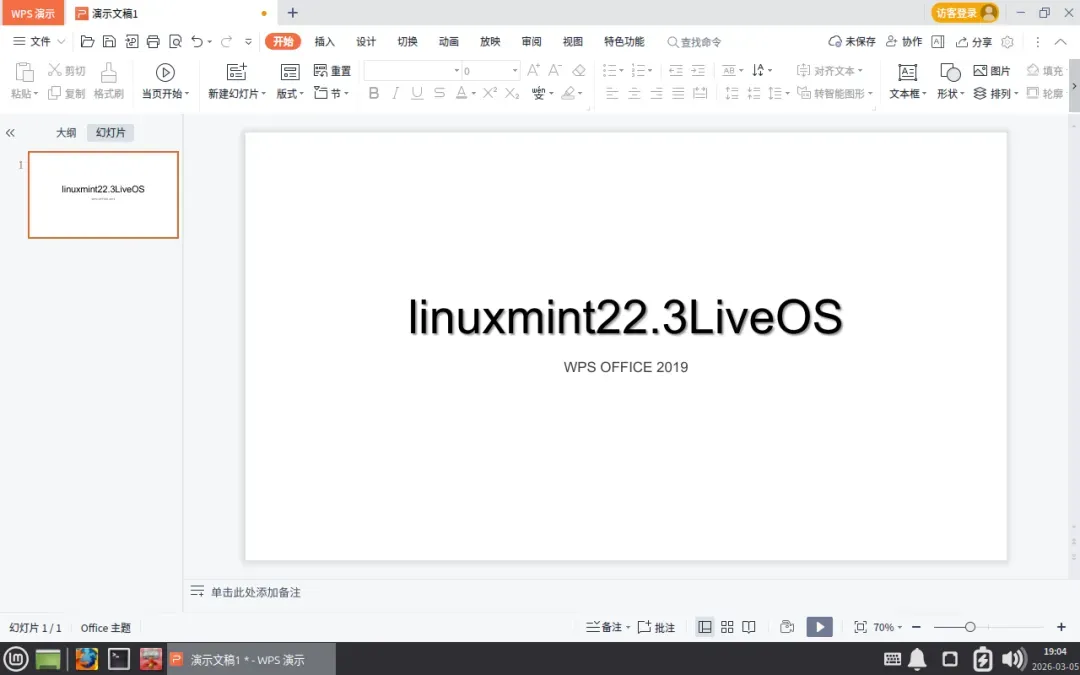Toggle normal view button in status bar

point(705,627)
